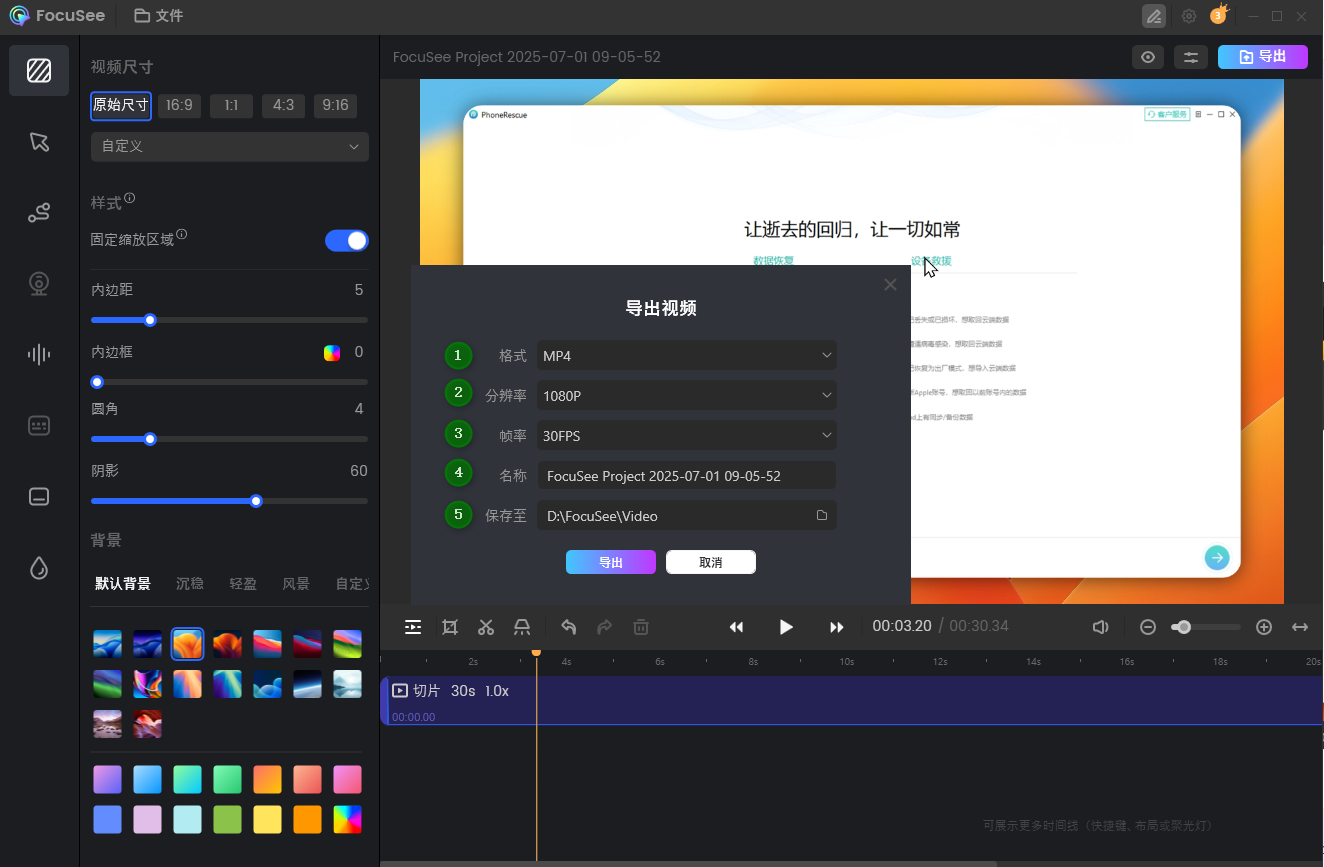1324x867 pixels.
Task: Switch to 默认背景 tab
Action: (123, 584)
